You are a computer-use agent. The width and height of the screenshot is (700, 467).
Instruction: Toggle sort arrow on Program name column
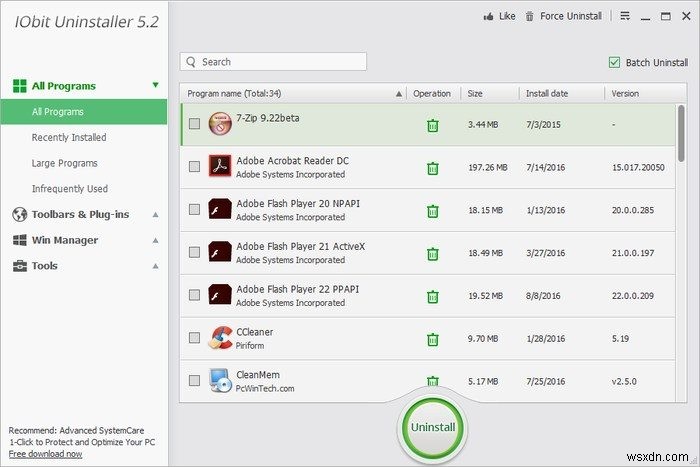click(x=399, y=94)
